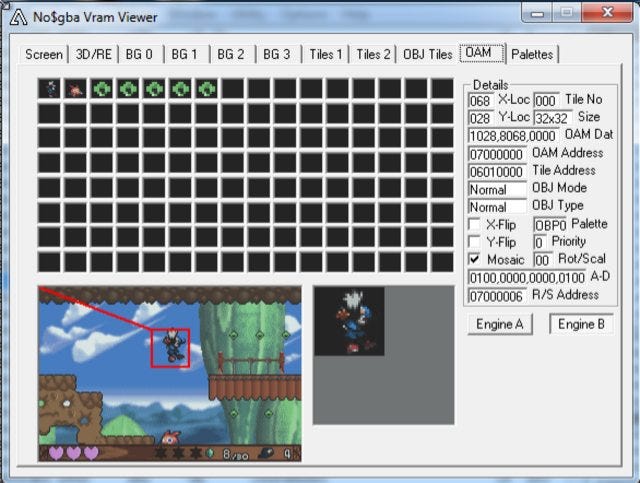The image size is (640, 483).
Task: Switch to the Palettes tab
Action: pos(532,54)
